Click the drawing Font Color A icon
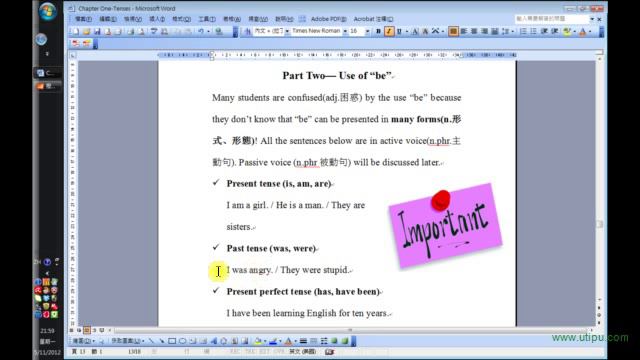 pos(288,341)
